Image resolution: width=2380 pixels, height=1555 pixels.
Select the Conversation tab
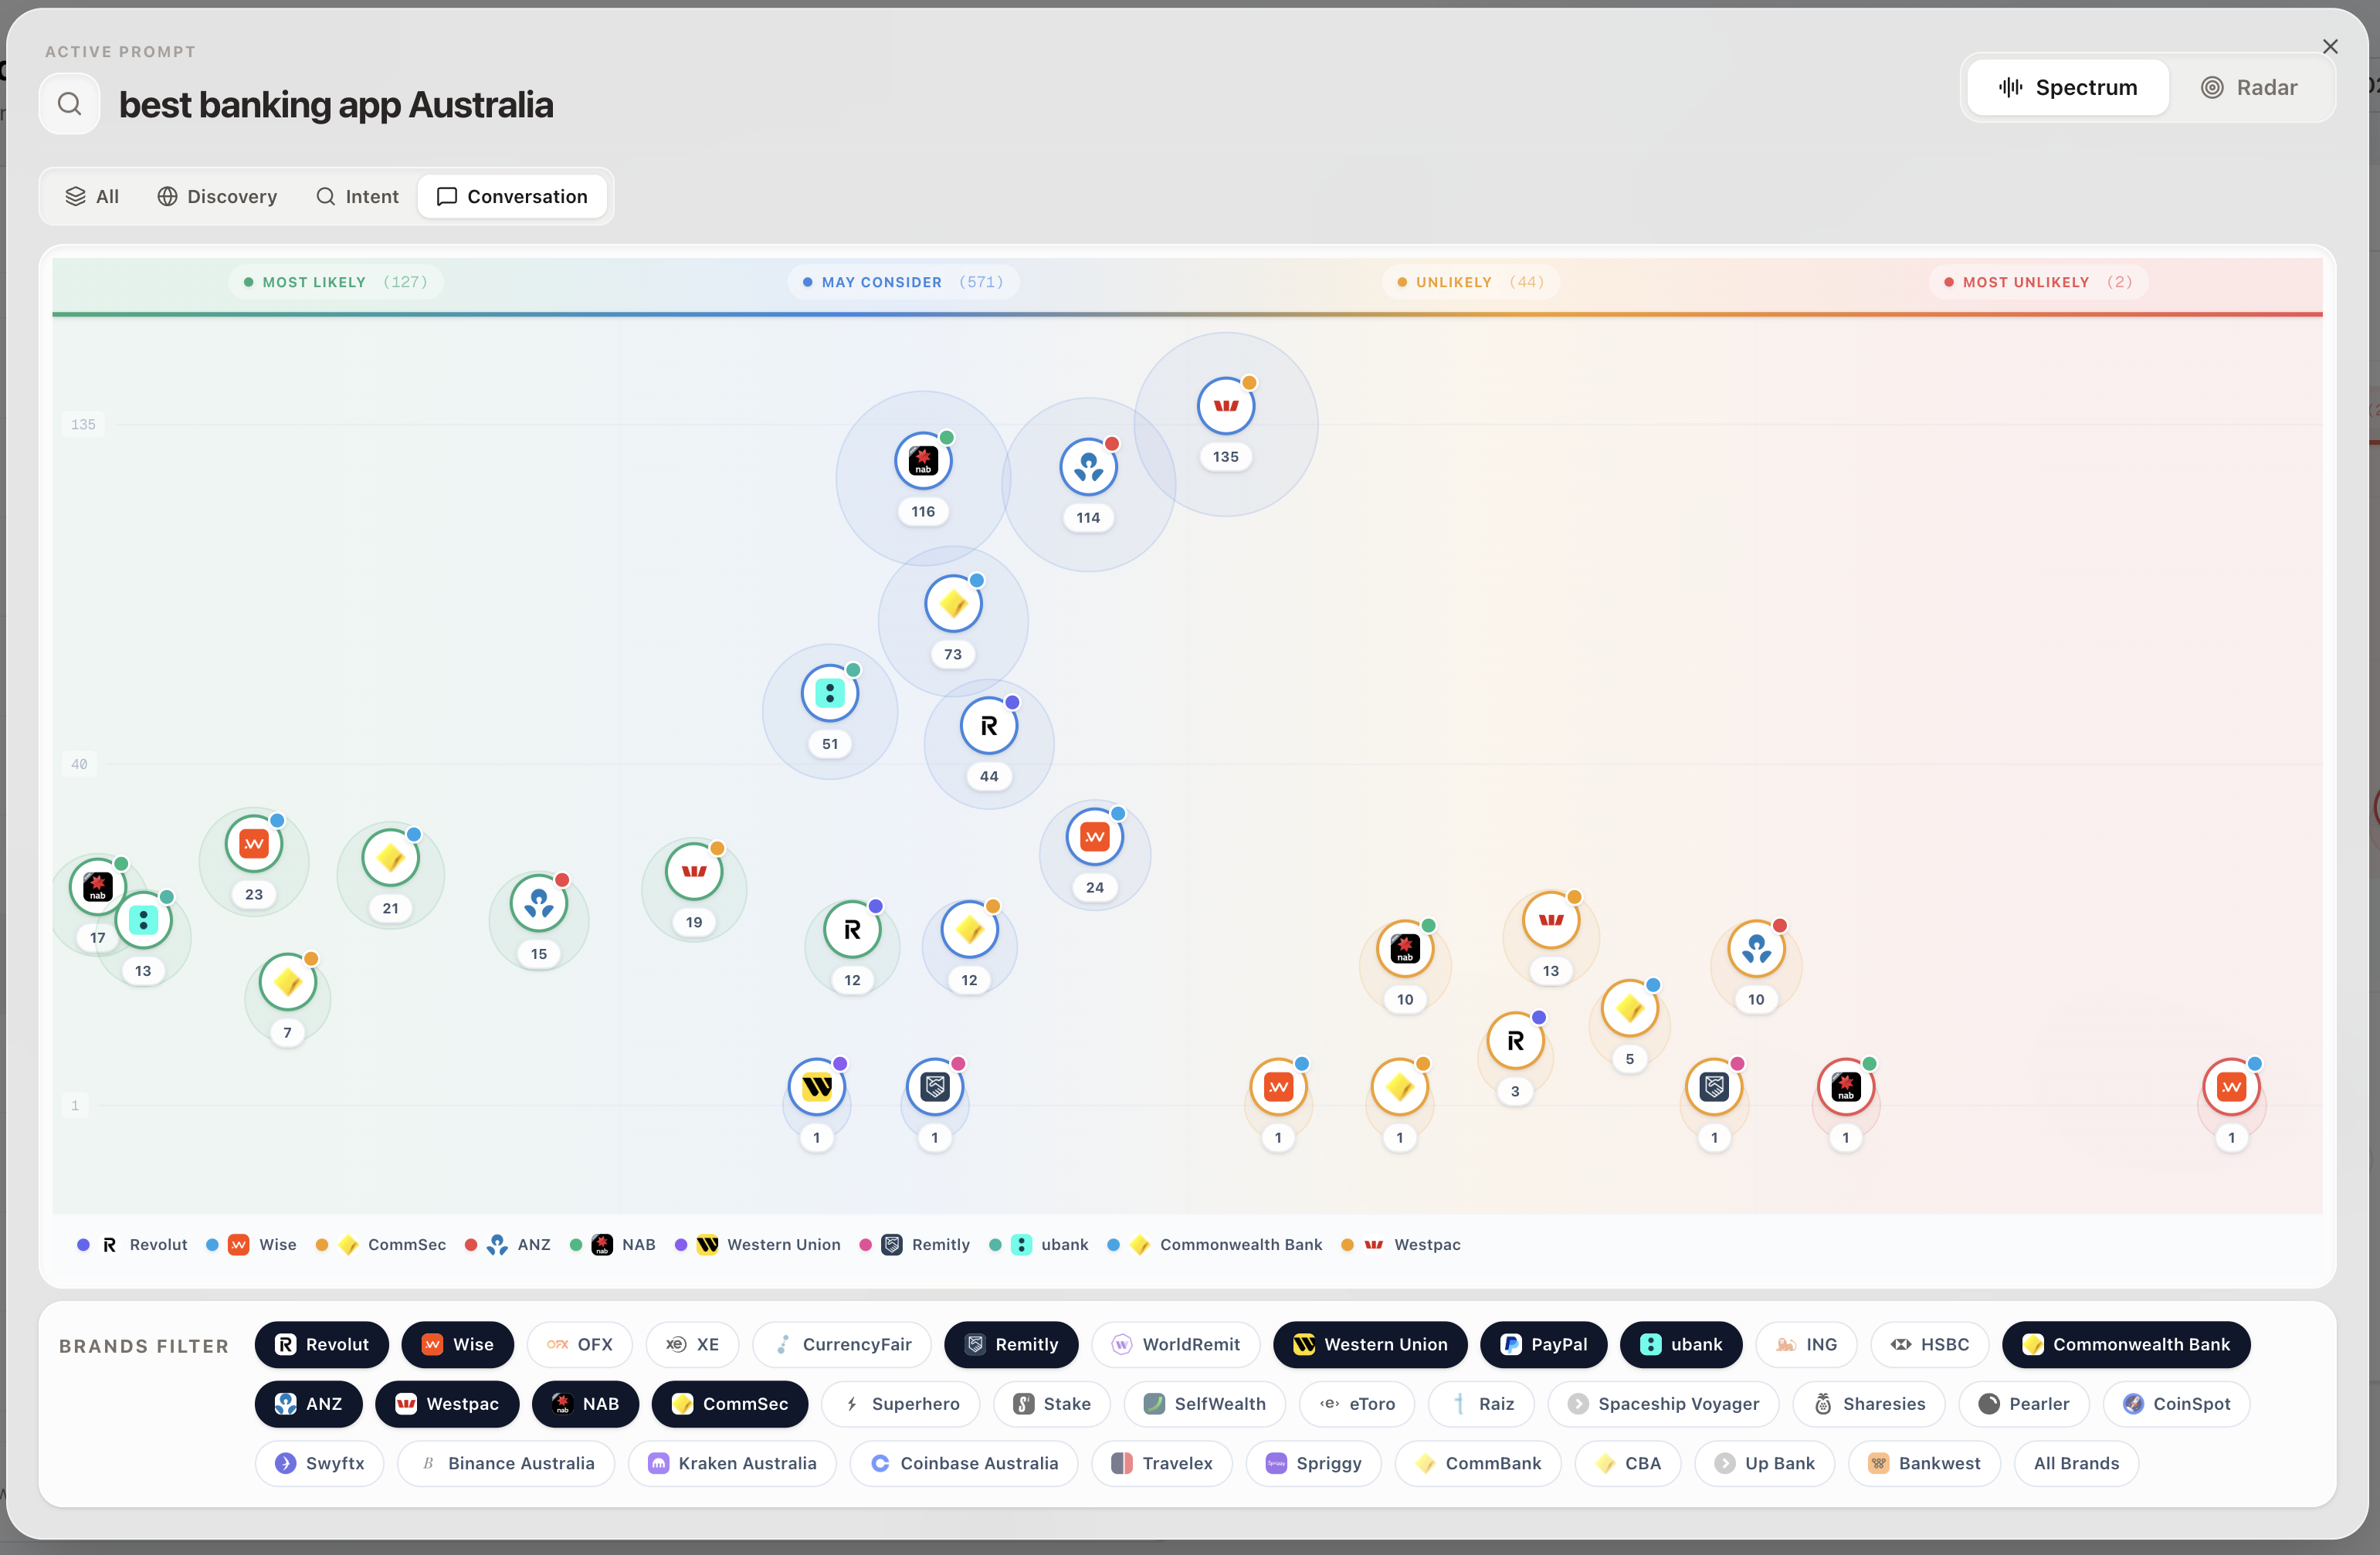pos(513,196)
